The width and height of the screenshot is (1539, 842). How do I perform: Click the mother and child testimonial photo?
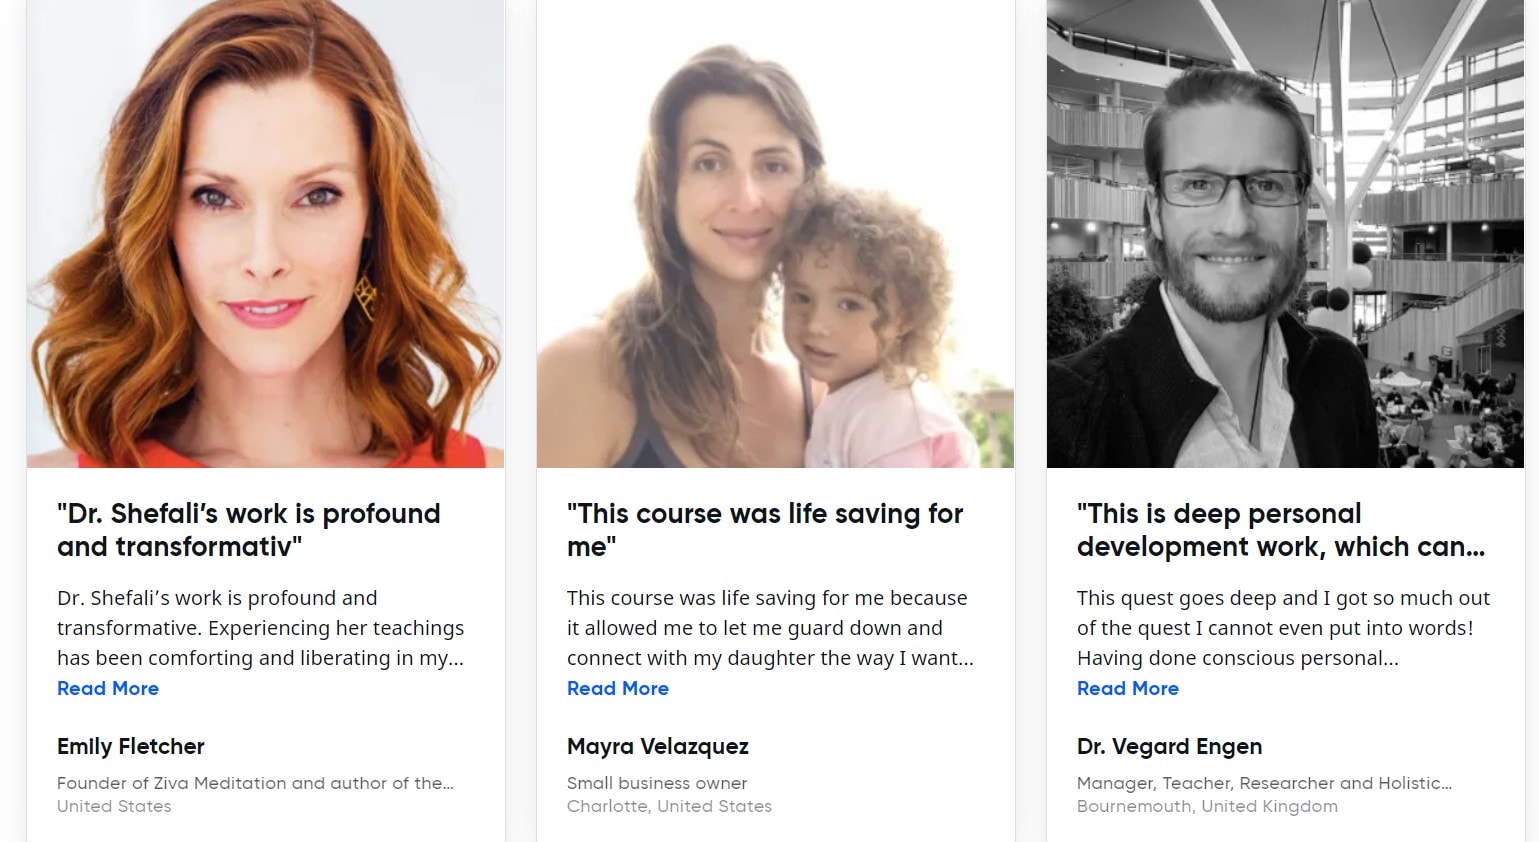pyautogui.click(x=775, y=234)
